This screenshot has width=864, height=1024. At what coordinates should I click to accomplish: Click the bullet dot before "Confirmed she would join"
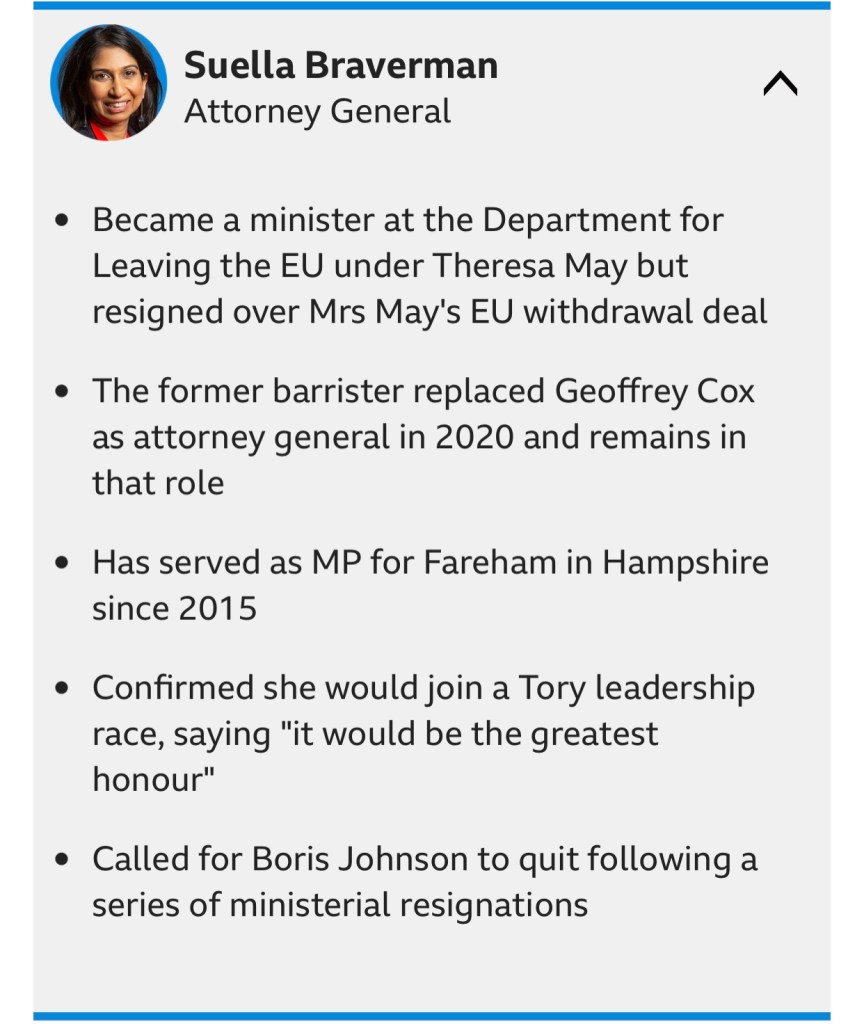[x=64, y=689]
